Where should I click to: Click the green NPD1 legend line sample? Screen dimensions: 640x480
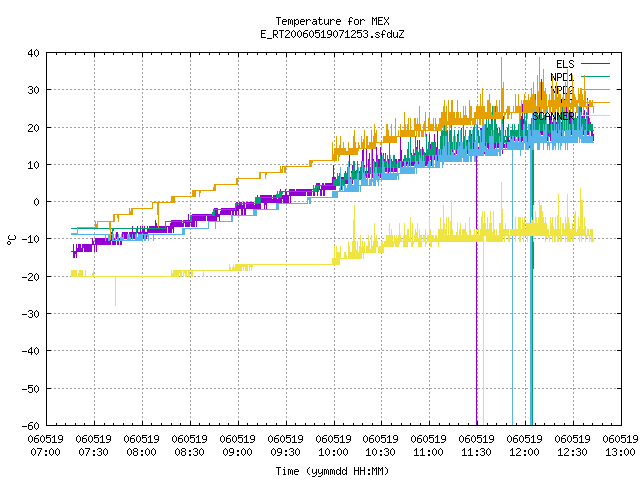[x=595, y=76]
